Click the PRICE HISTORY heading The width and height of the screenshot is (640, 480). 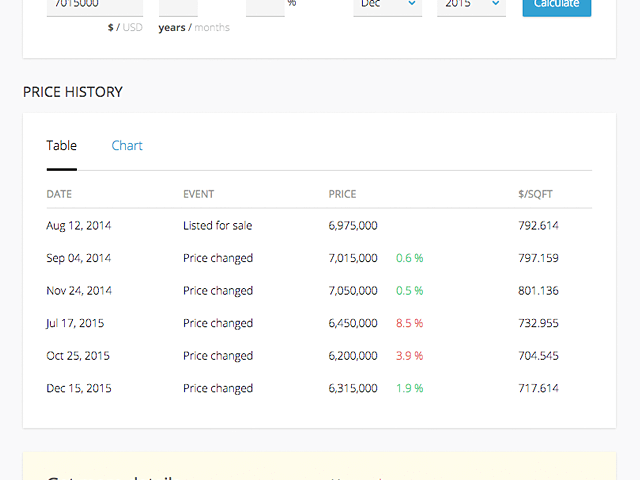click(x=73, y=92)
